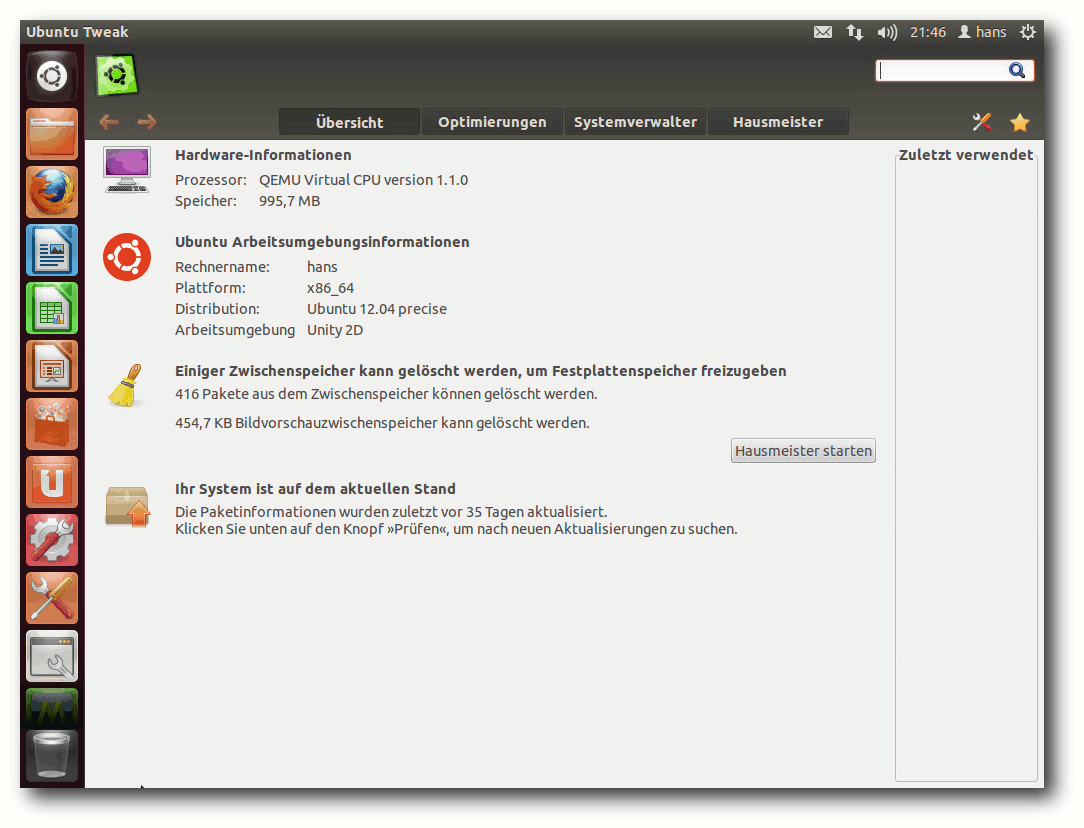Screen dimensions: 1084x828
Task: Go forward with the right arrow
Action: pos(147,122)
